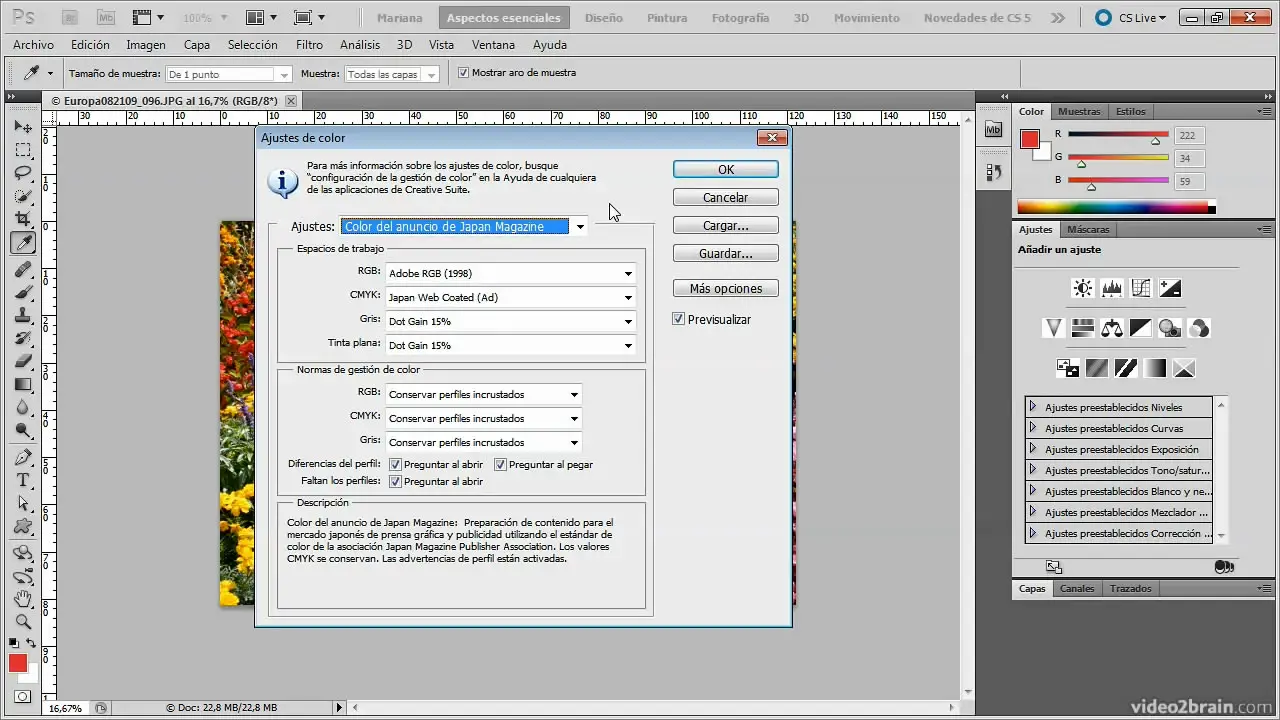Click the Cancelar button

pyautogui.click(x=726, y=198)
